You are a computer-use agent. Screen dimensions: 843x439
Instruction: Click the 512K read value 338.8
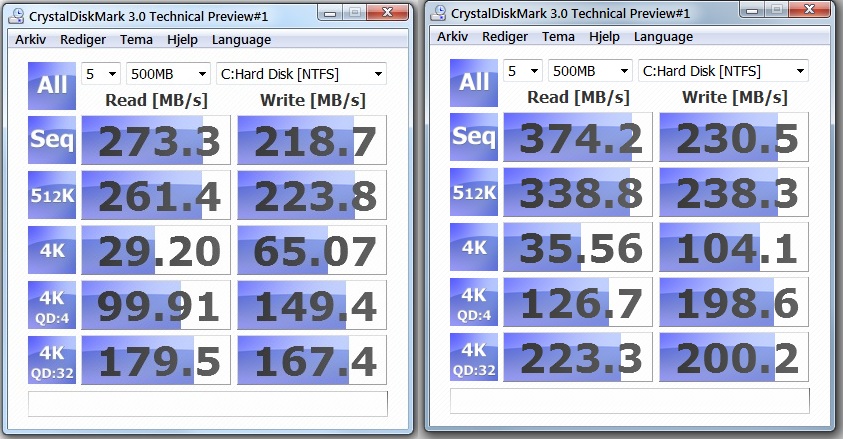click(x=578, y=192)
